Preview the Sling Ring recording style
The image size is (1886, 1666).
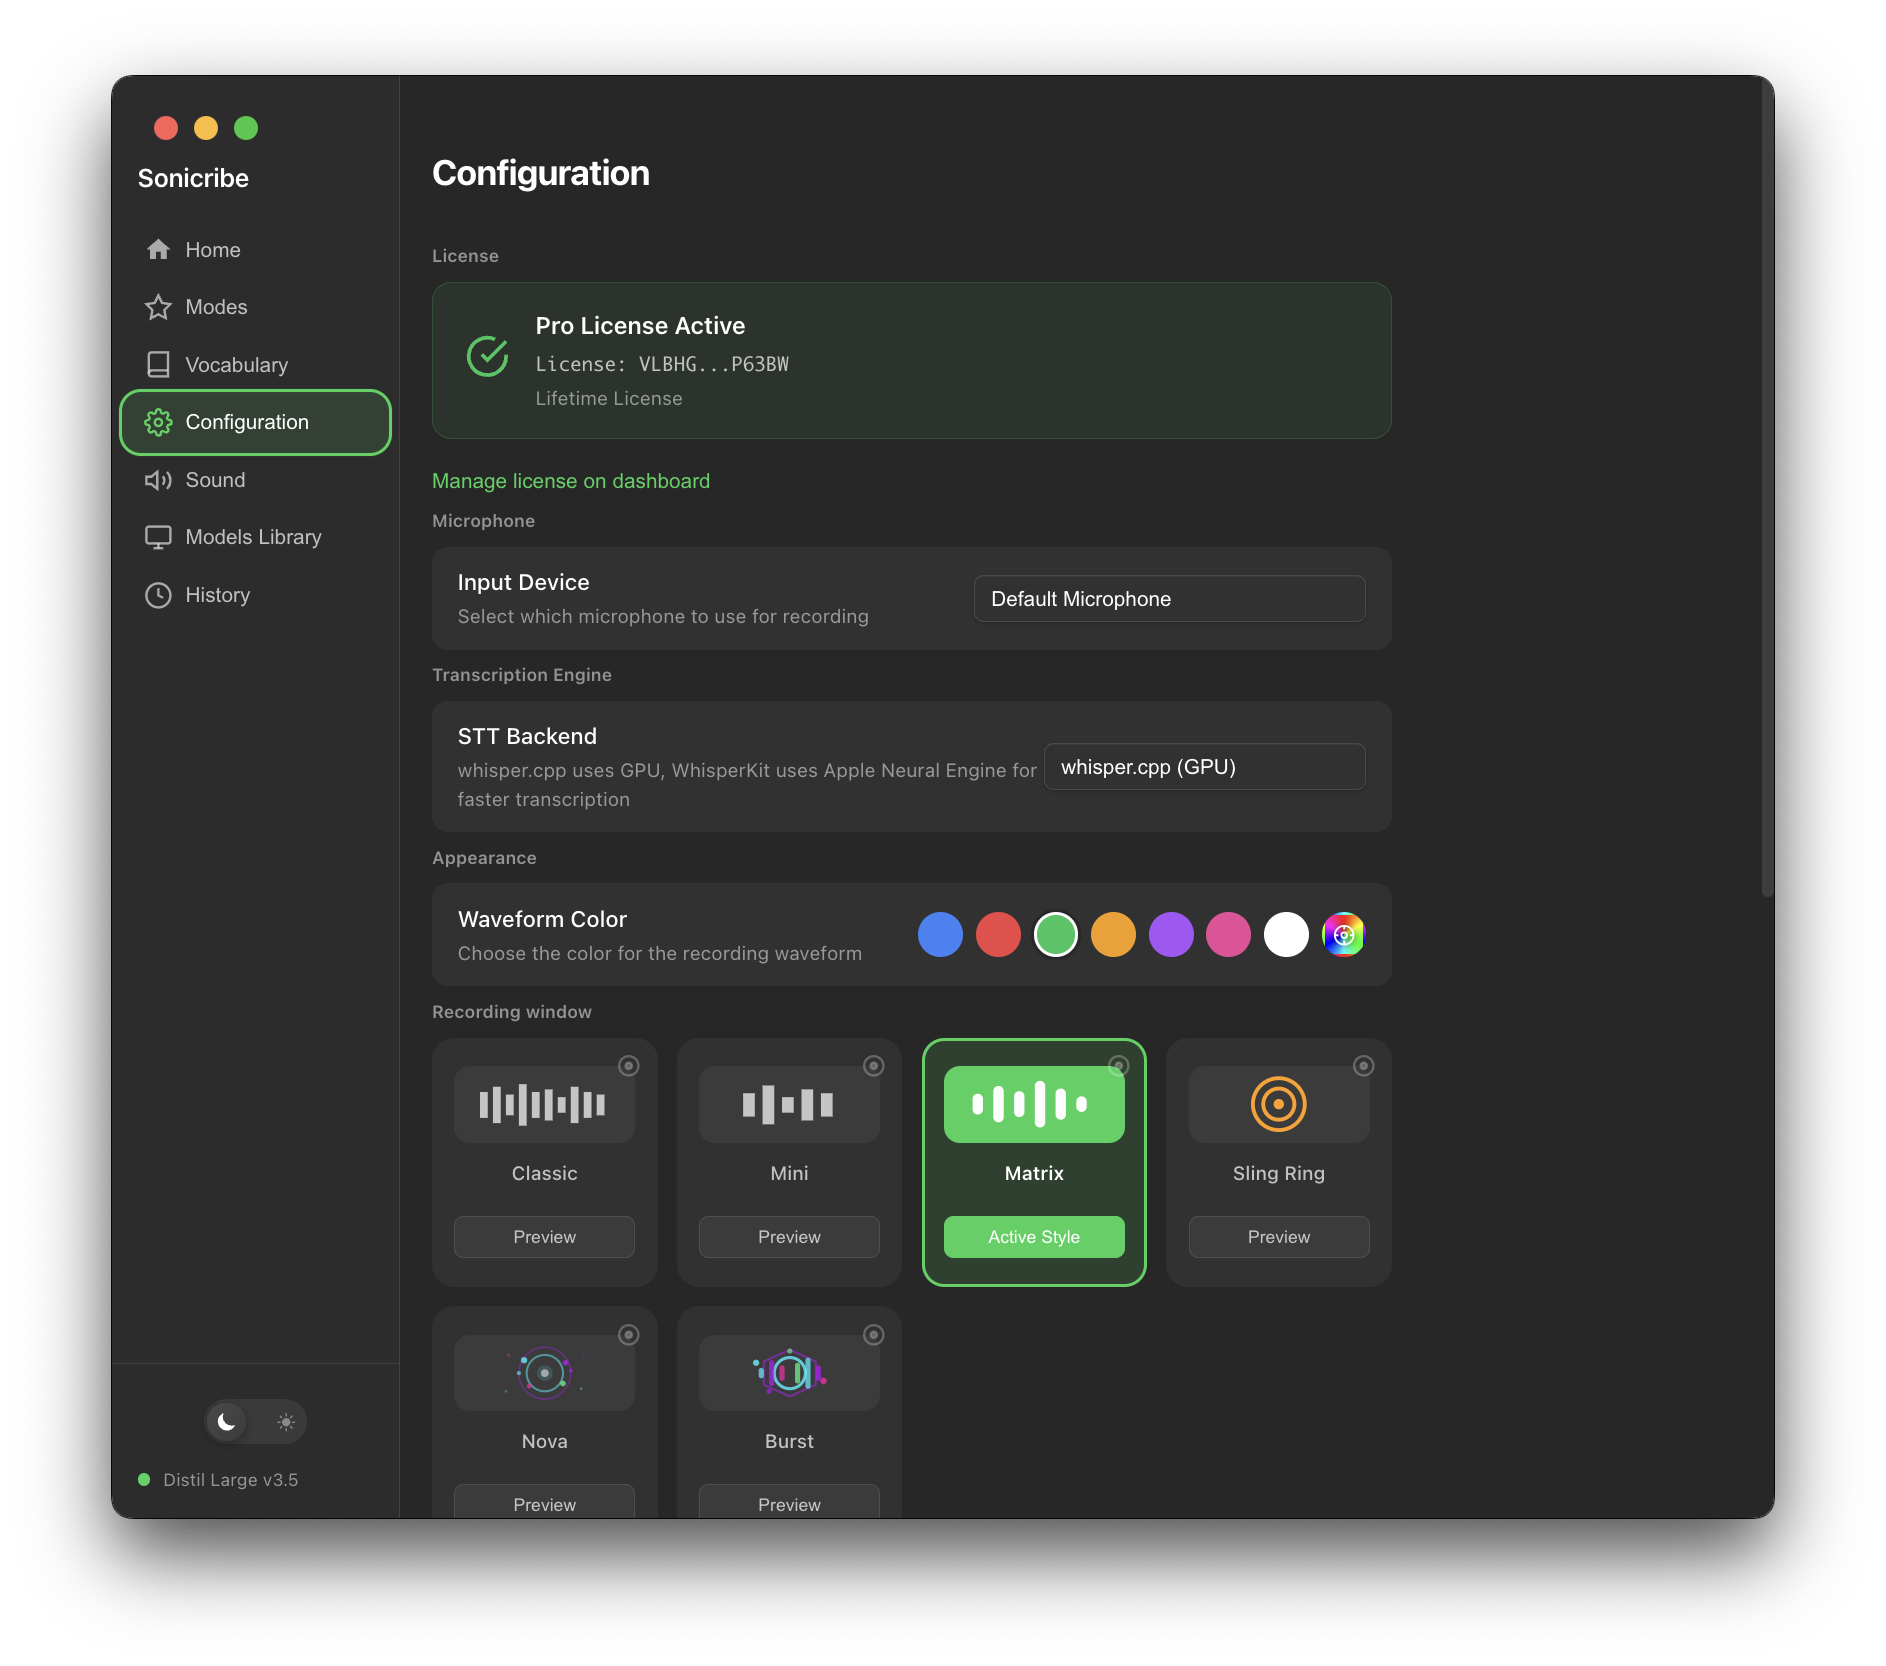click(1279, 1237)
